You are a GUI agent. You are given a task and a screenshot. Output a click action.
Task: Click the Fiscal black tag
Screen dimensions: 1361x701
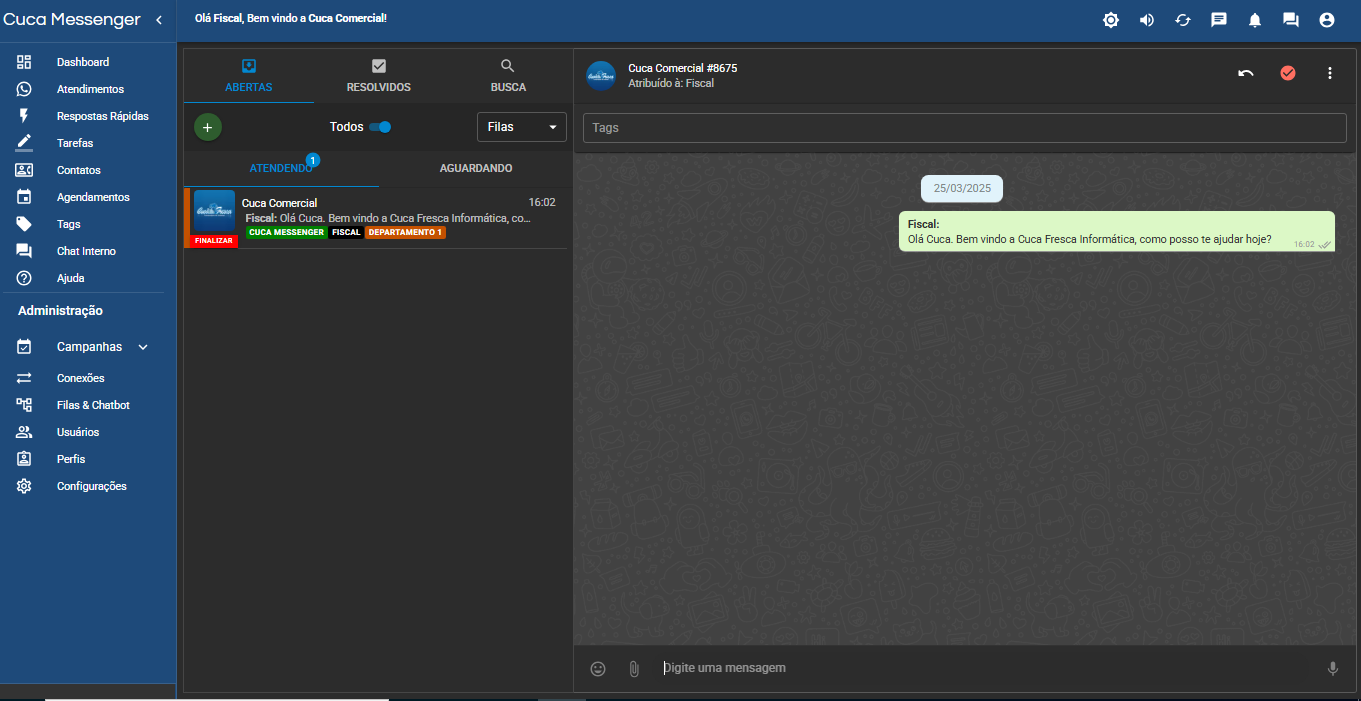(x=346, y=232)
